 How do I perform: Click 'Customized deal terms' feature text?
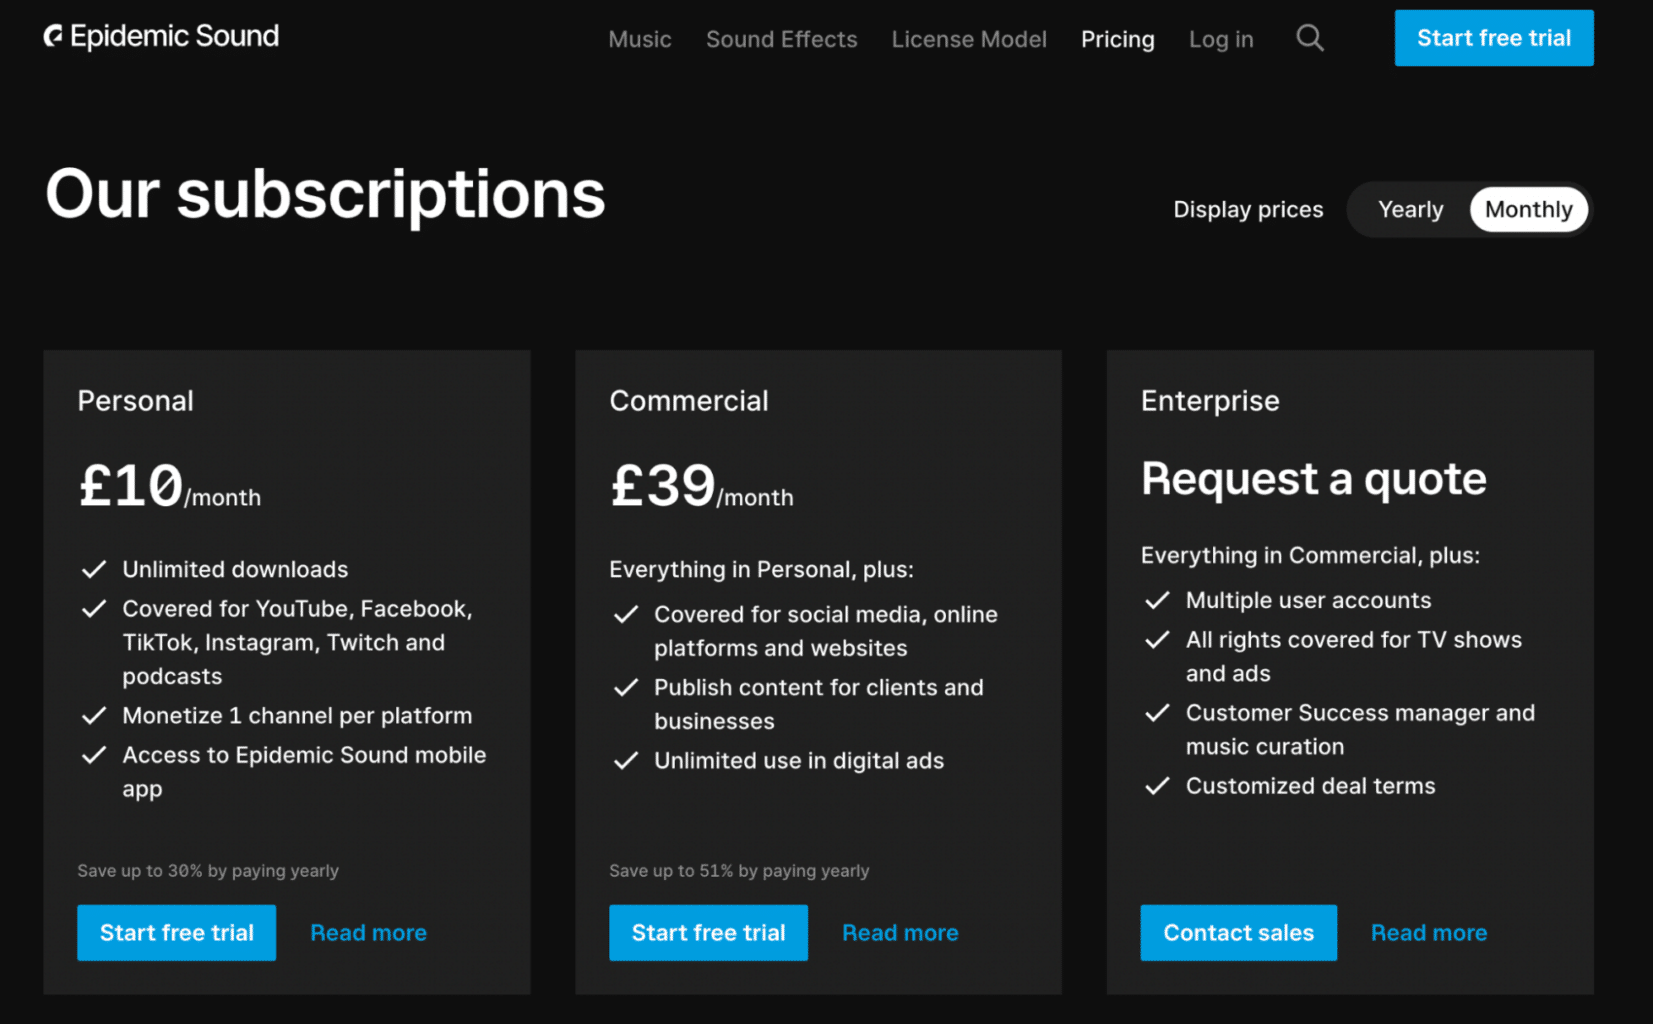[x=1310, y=785]
